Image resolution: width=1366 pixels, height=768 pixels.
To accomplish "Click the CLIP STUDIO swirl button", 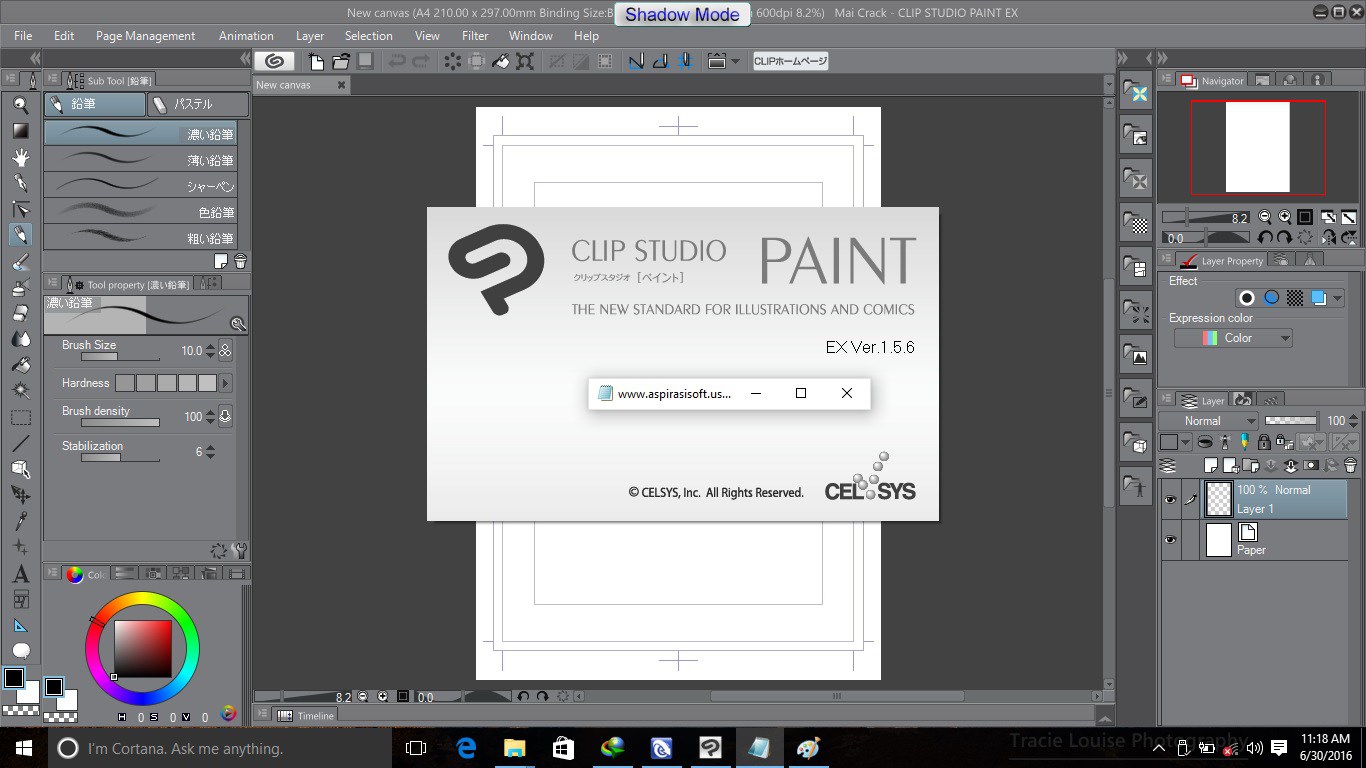I will click(274, 61).
